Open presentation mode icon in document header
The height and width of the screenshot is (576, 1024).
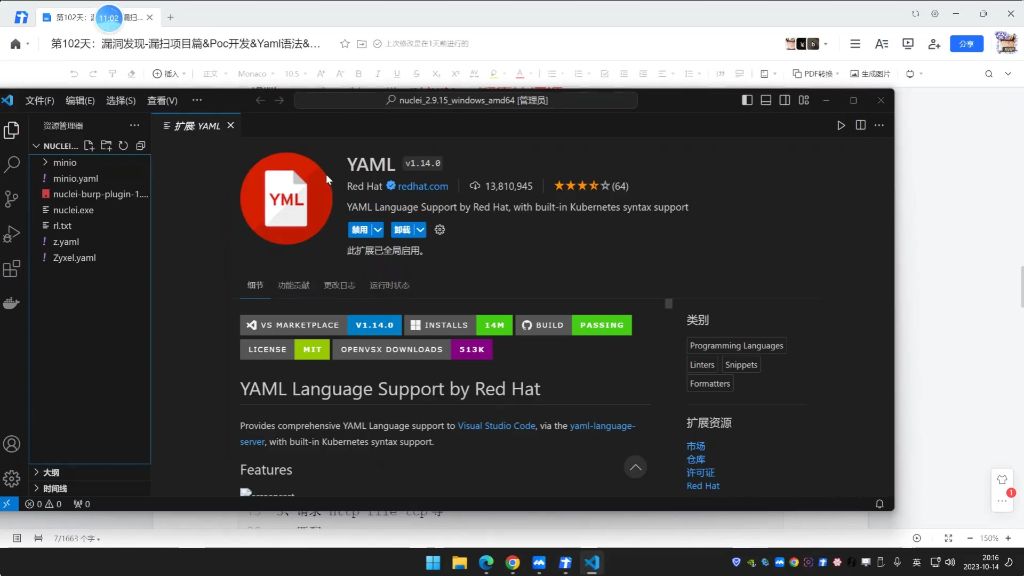point(908,44)
